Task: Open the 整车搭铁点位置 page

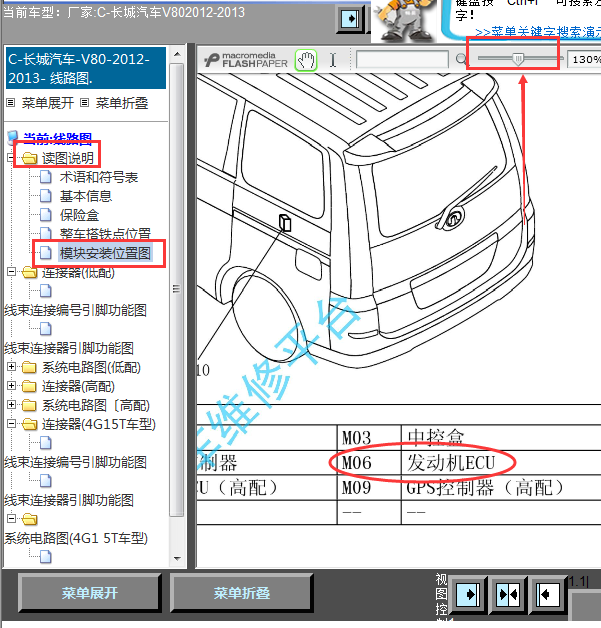Action: point(105,234)
